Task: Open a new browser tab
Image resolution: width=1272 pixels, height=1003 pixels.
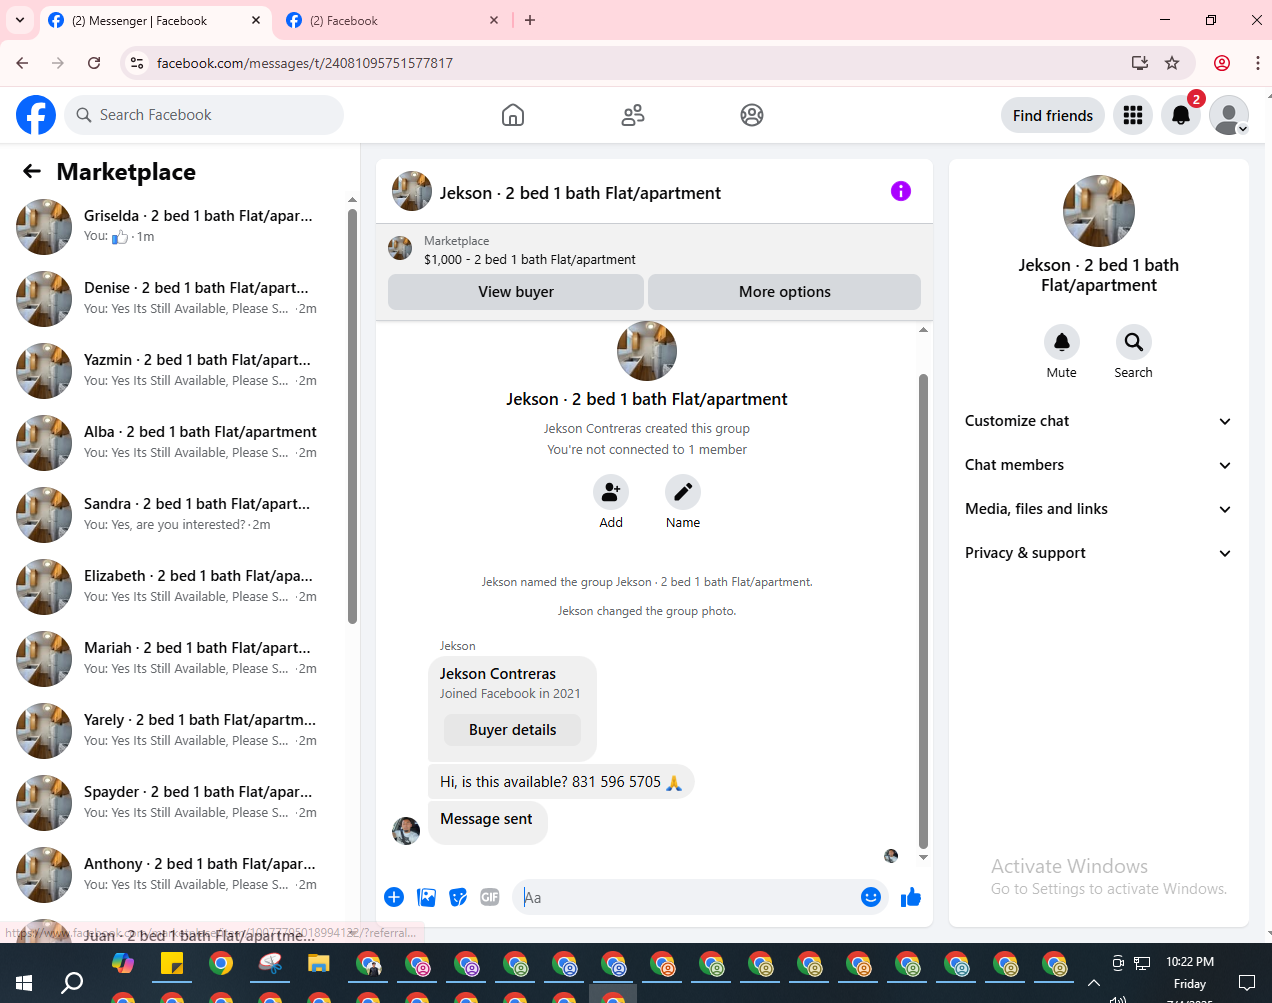Action: [x=530, y=20]
